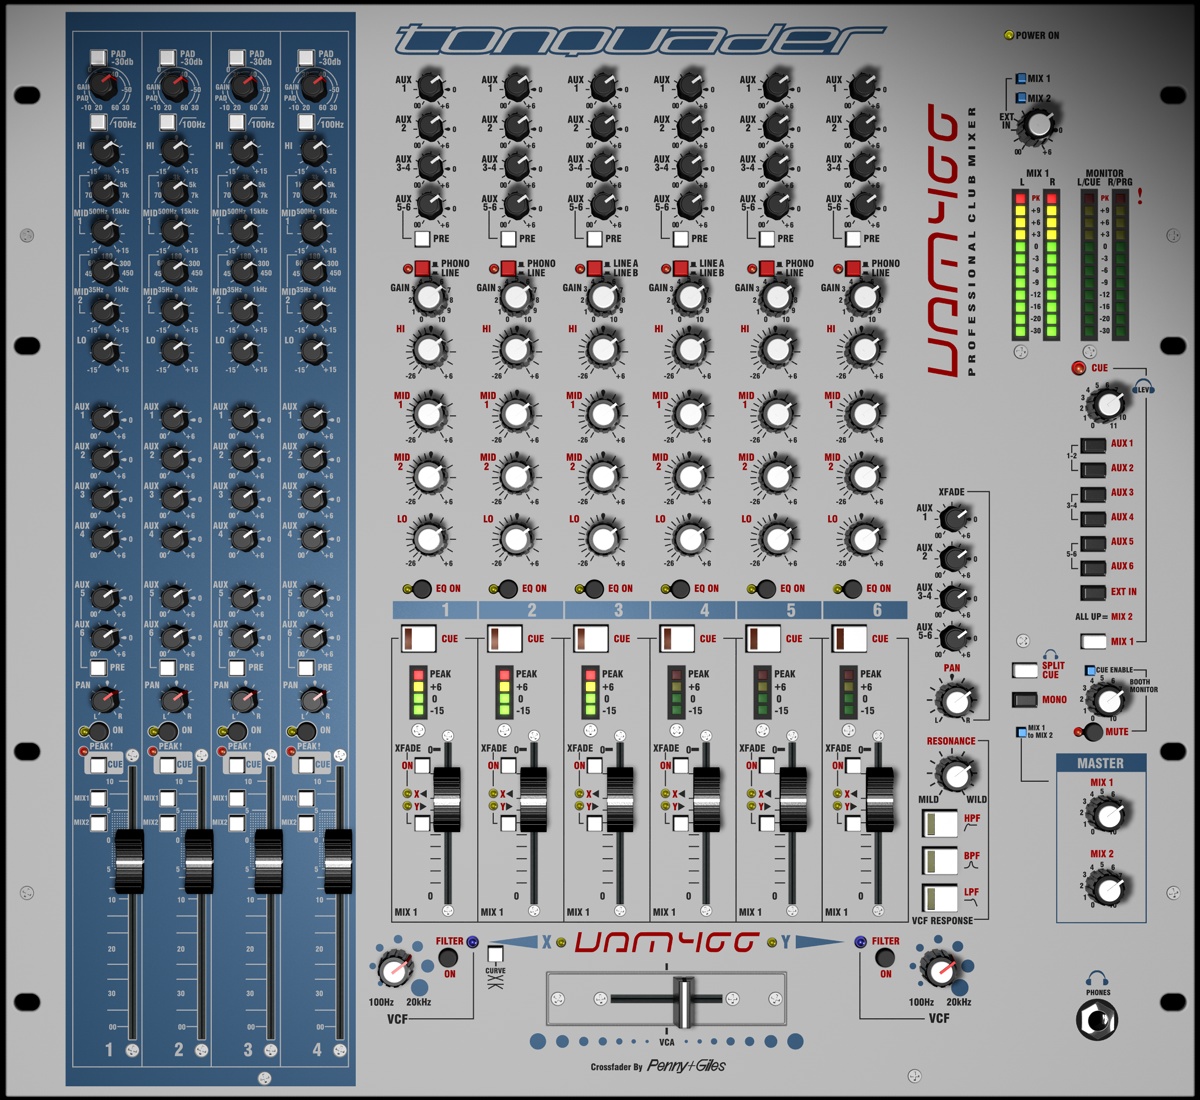Toggle MIX 1 to MIX 2 button
Screen dimensions: 1200x1100
pos(1021,732)
